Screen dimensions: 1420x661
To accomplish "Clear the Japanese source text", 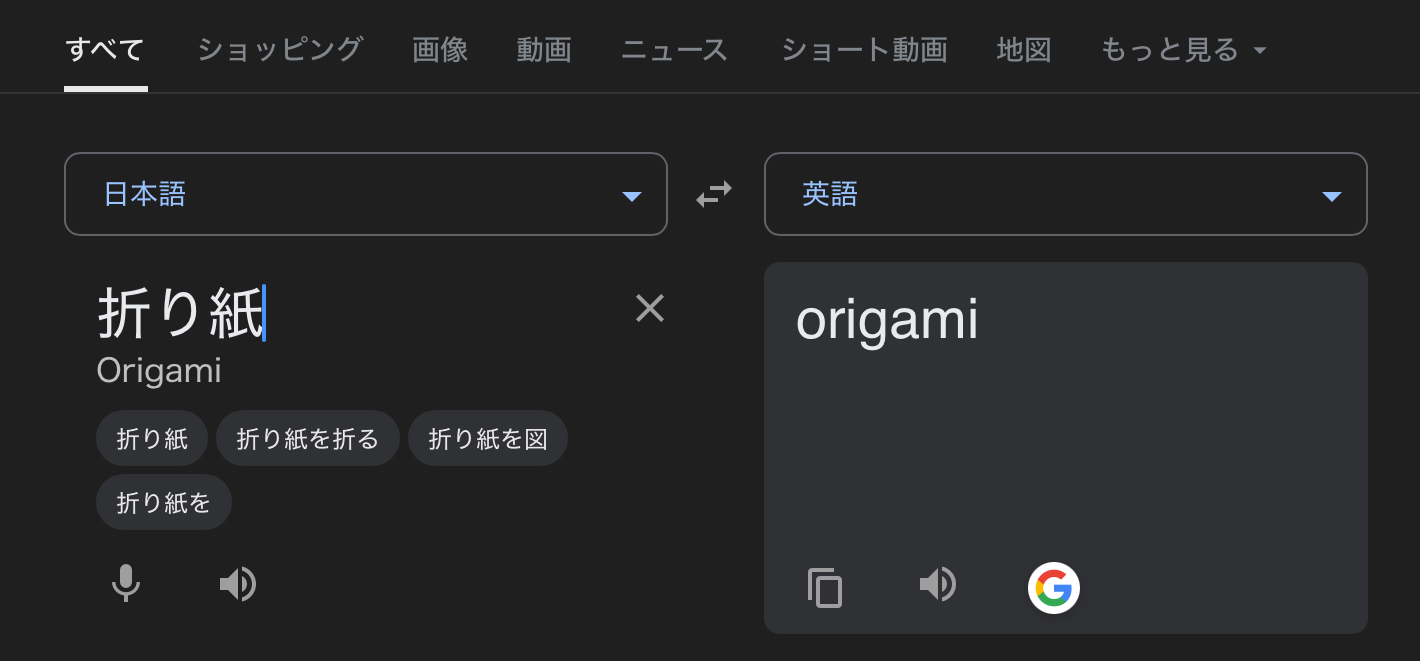I will pos(650,309).
